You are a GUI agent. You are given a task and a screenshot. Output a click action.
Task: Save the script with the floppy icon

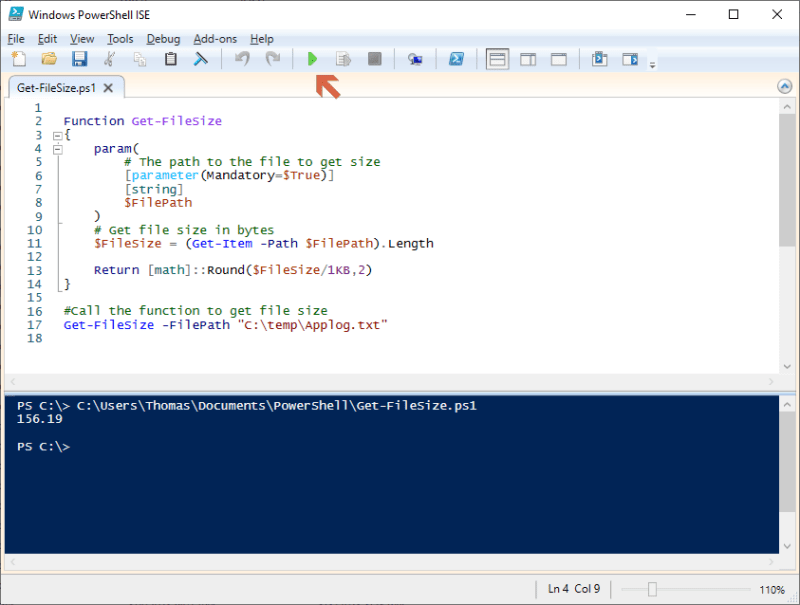tap(79, 59)
